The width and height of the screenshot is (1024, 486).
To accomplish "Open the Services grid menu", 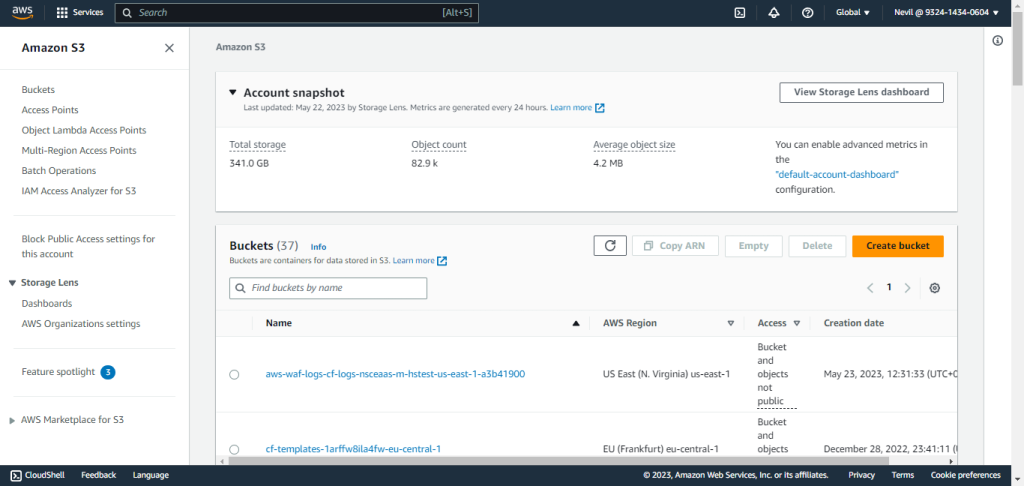I will click(80, 12).
